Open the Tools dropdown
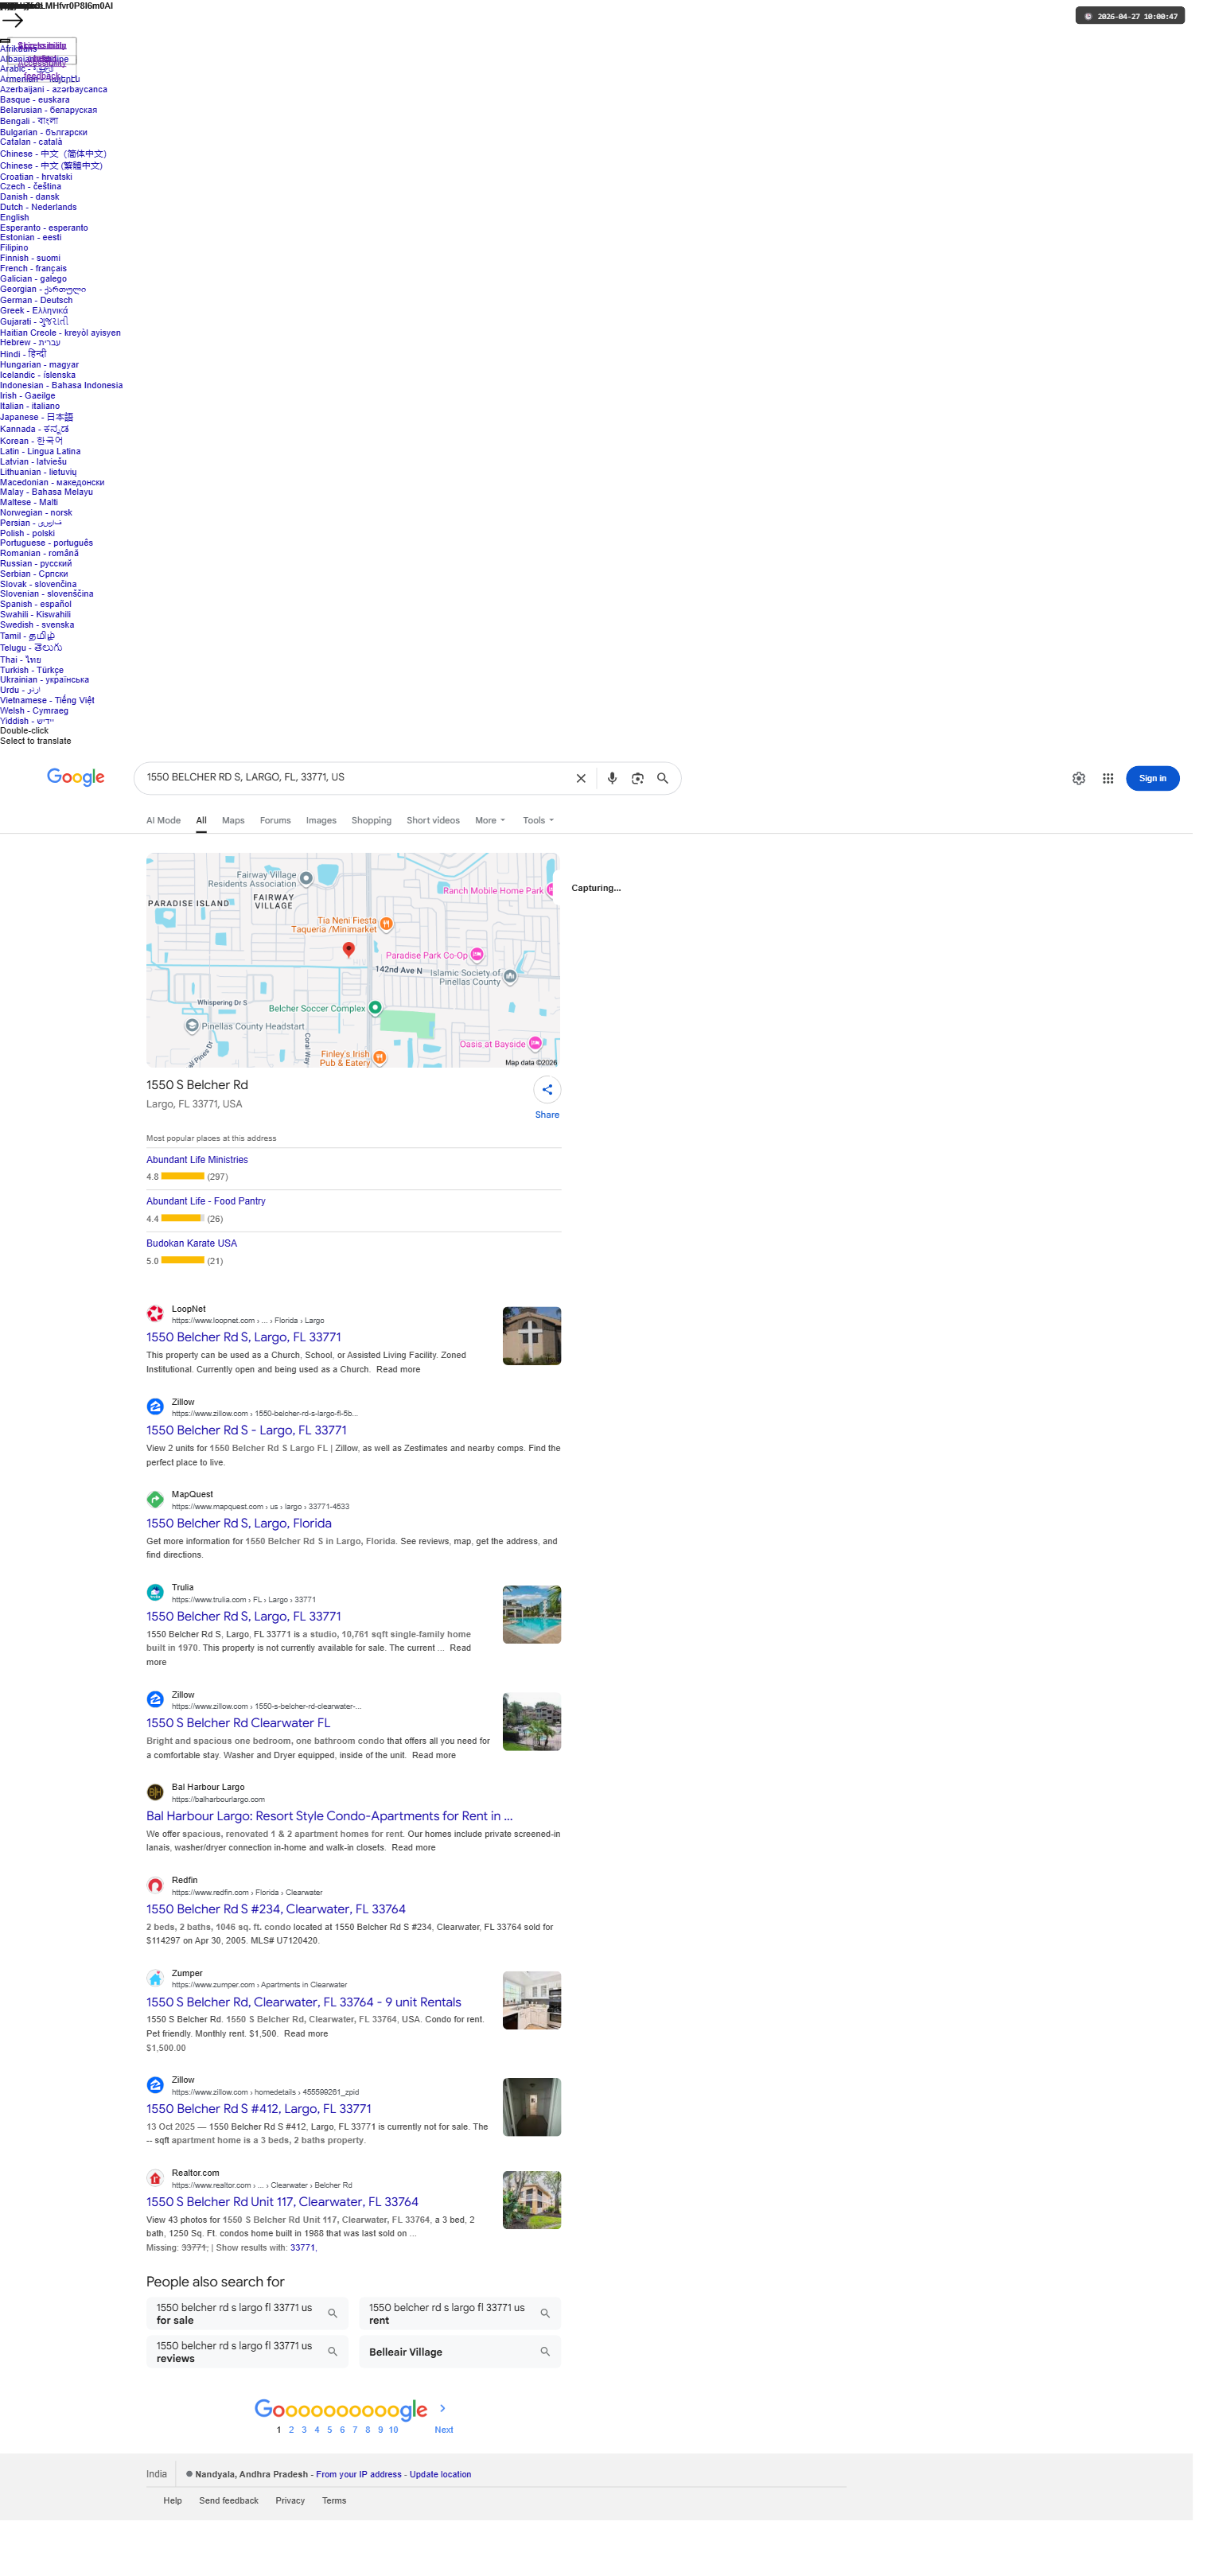Screen dimensions: 1207x2576 [x=538, y=821]
